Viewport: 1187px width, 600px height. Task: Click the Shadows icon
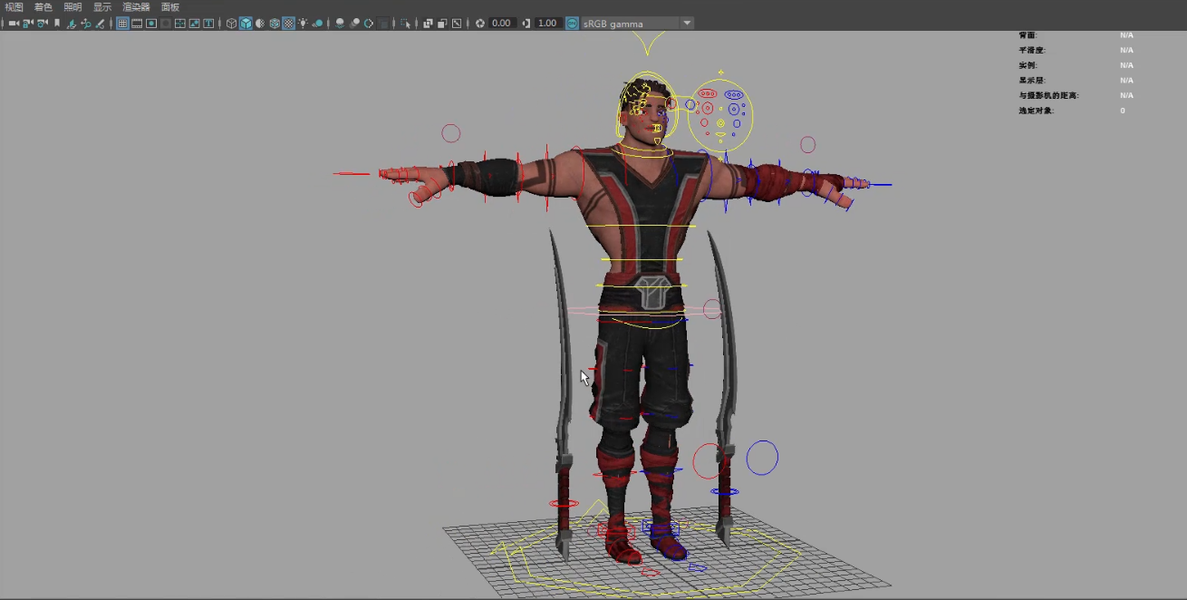click(318, 23)
